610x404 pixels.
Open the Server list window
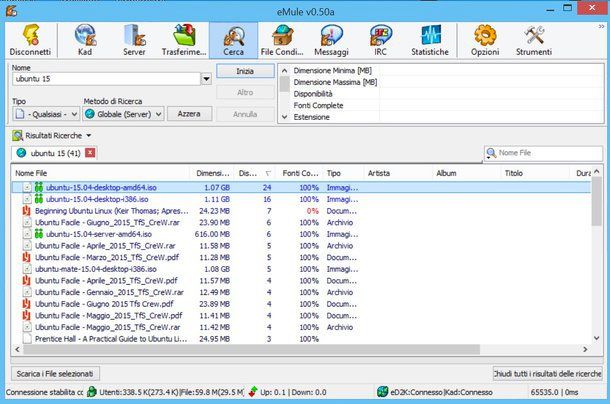point(134,40)
